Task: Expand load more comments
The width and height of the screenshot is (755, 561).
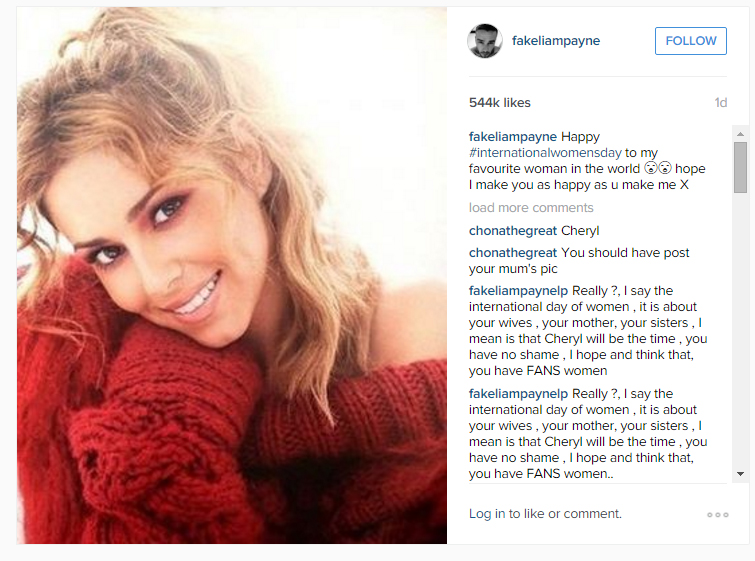Action: click(531, 208)
